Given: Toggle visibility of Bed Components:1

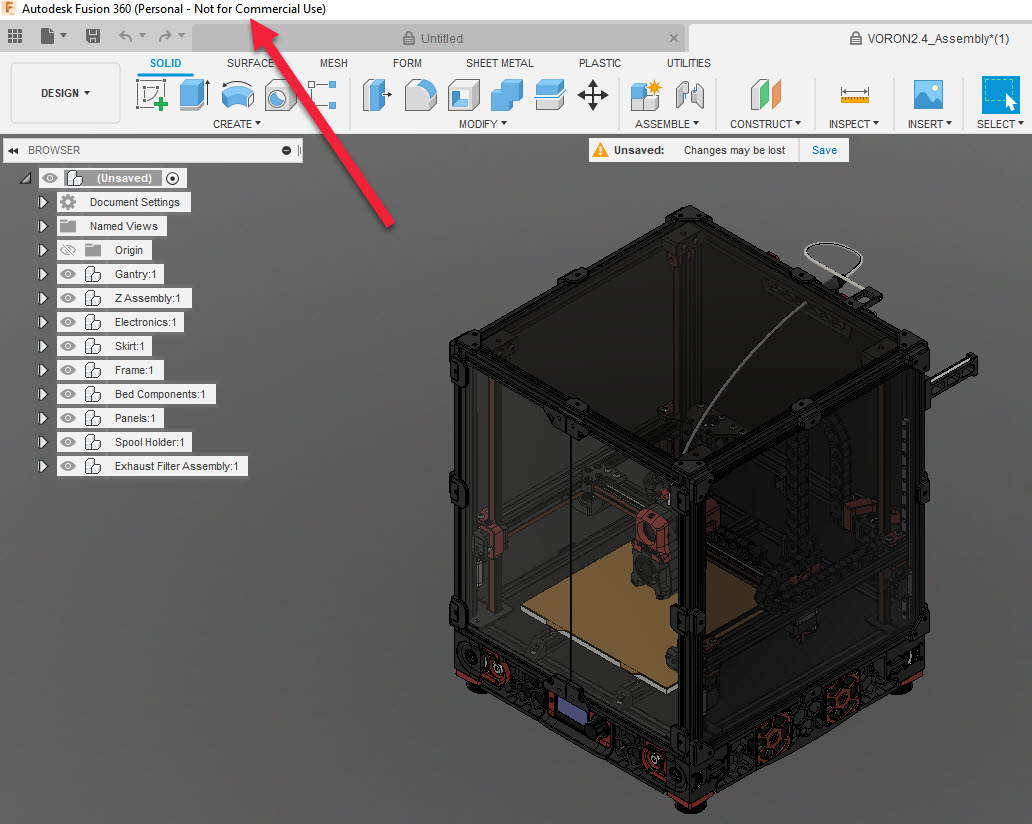Looking at the screenshot, I should tap(67, 394).
